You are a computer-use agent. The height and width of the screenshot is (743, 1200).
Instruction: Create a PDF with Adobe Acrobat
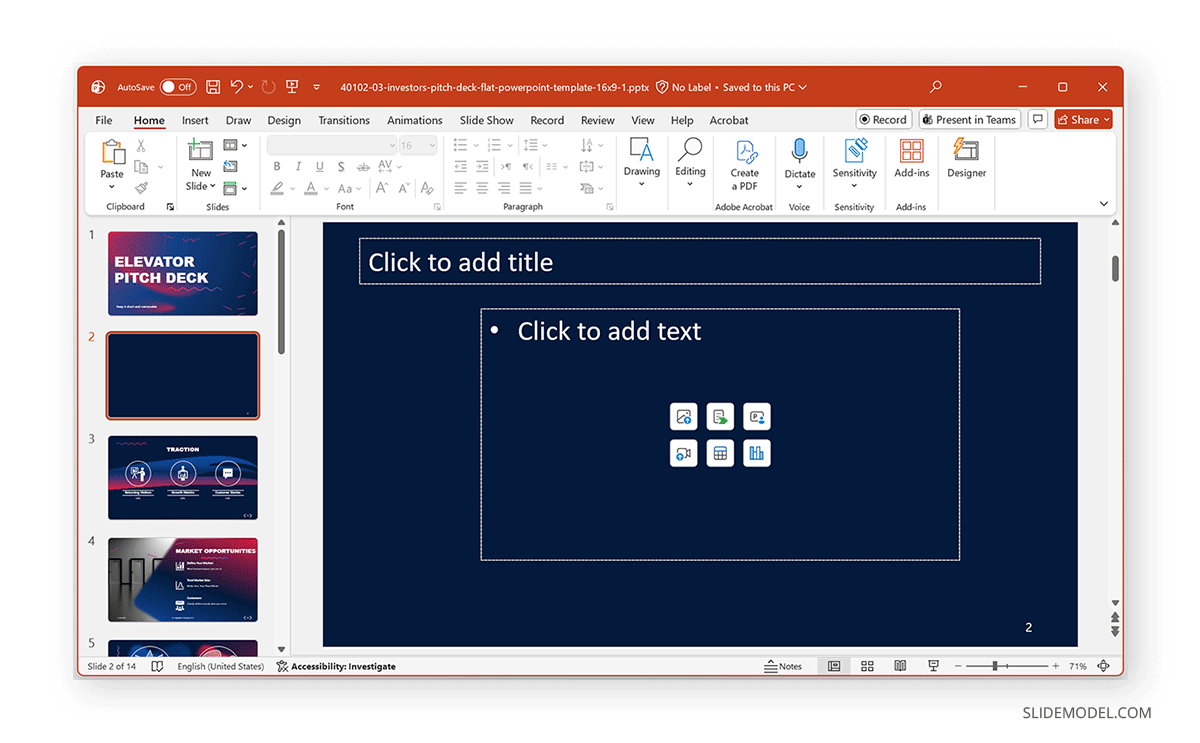pyautogui.click(x=744, y=165)
